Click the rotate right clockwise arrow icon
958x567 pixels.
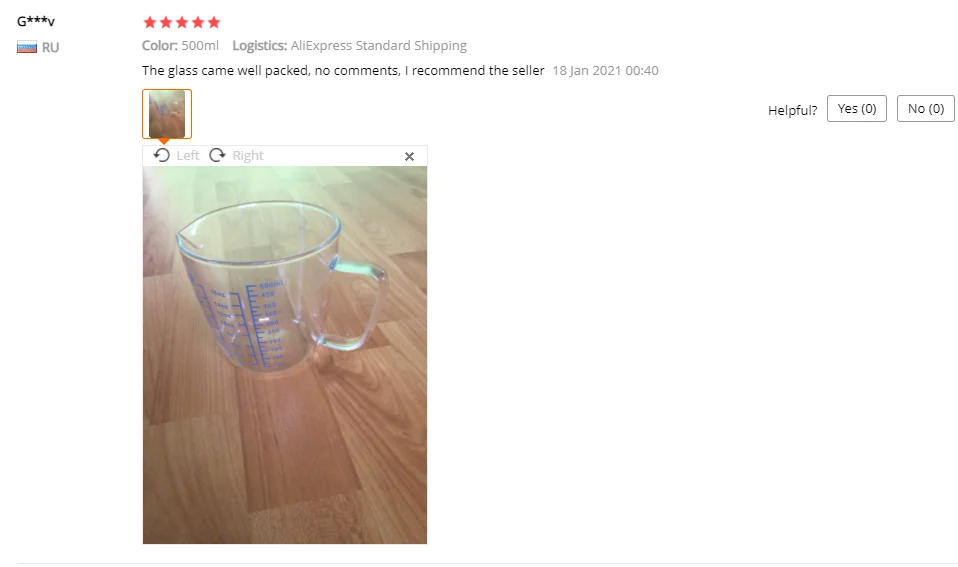coord(217,155)
